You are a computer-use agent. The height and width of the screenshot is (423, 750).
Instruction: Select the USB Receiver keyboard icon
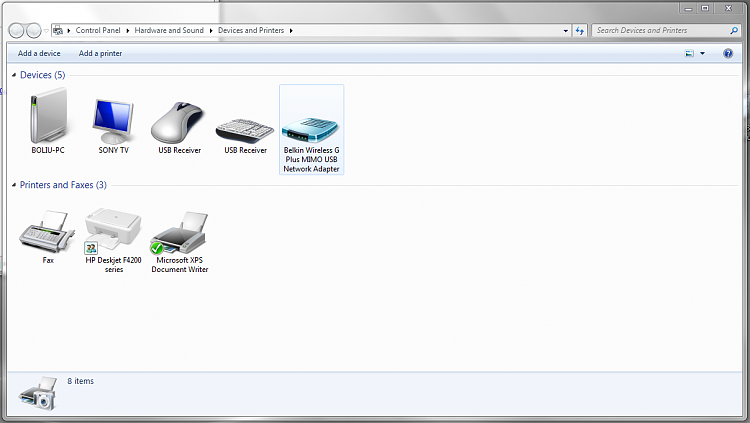click(x=245, y=130)
